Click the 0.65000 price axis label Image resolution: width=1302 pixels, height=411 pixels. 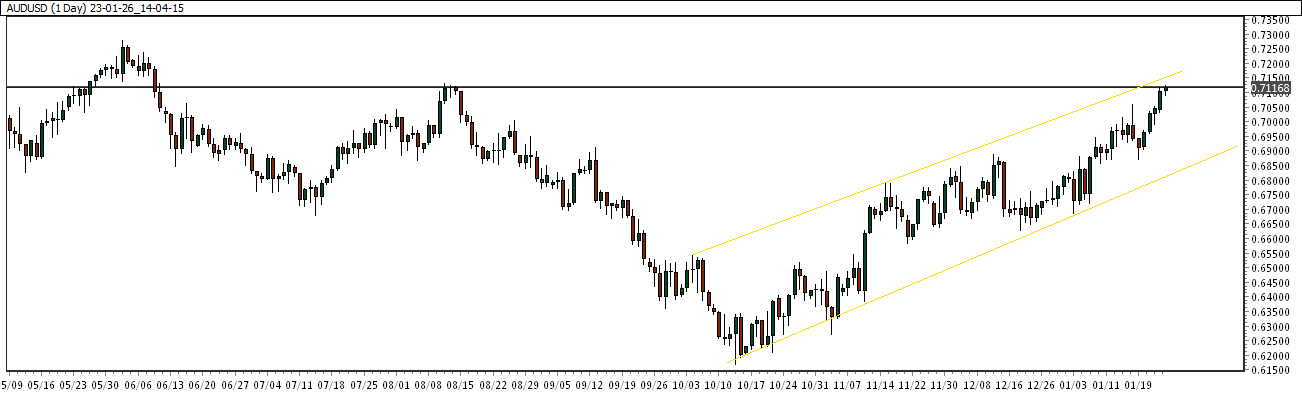[x=1271, y=268]
